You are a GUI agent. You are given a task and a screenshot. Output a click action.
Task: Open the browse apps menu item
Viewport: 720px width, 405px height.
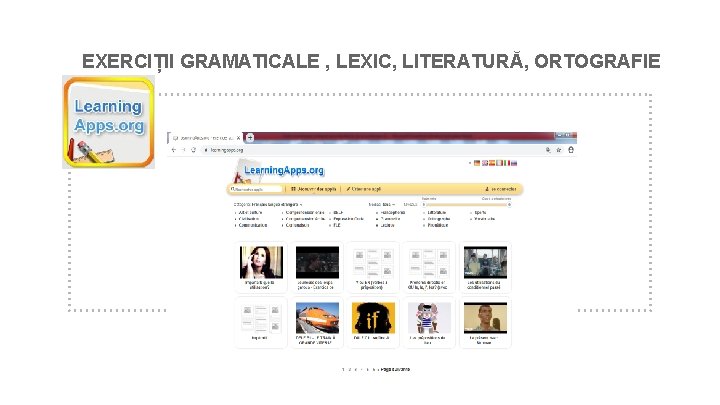pyautogui.click(x=314, y=189)
